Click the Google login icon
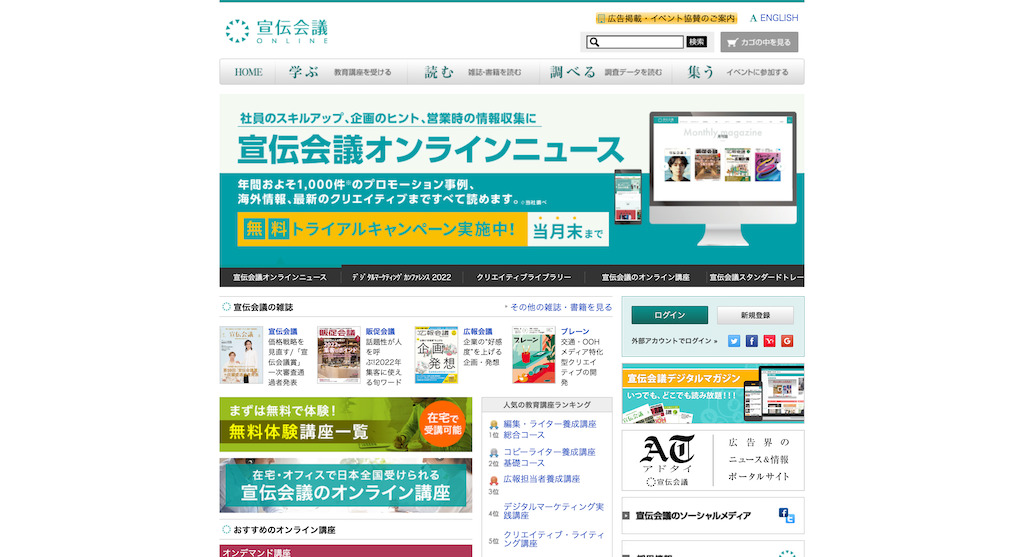Viewport: 1024px width, 557px height. coord(787,341)
